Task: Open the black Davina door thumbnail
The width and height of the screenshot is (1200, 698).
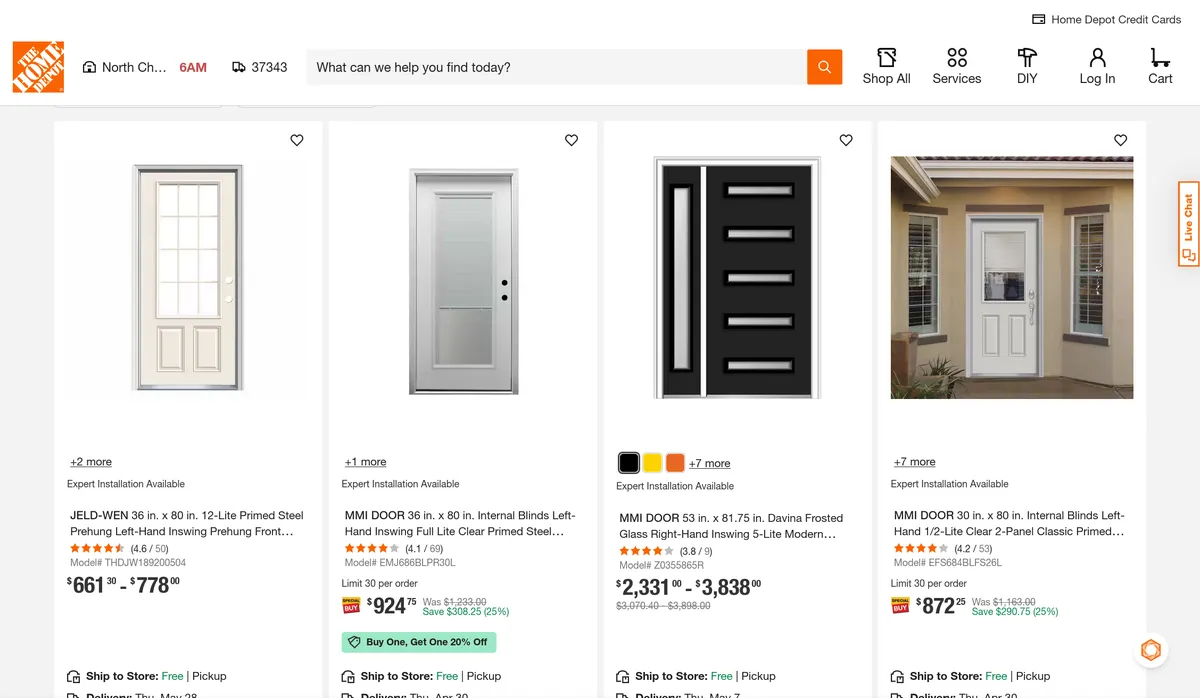Action: coord(737,277)
